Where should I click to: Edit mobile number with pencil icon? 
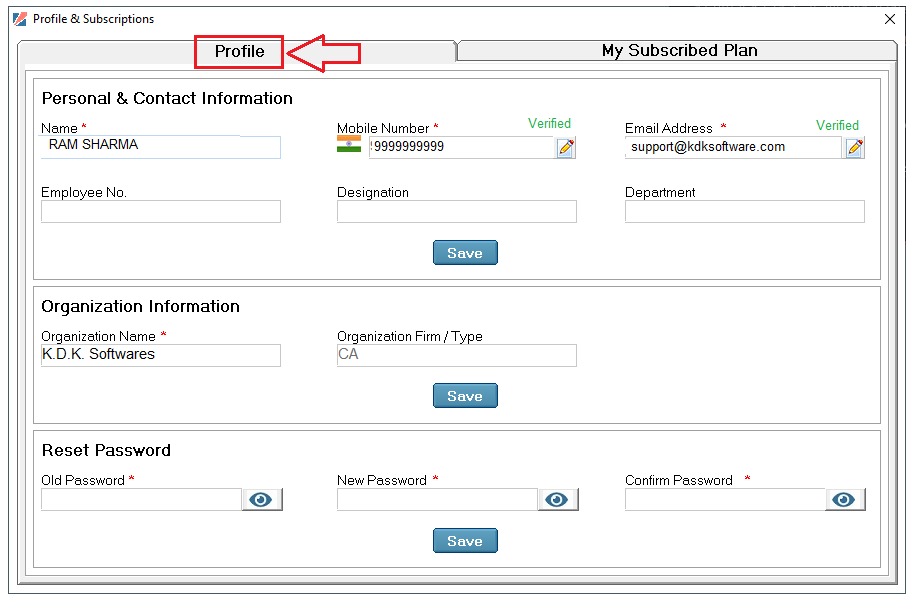pos(565,147)
